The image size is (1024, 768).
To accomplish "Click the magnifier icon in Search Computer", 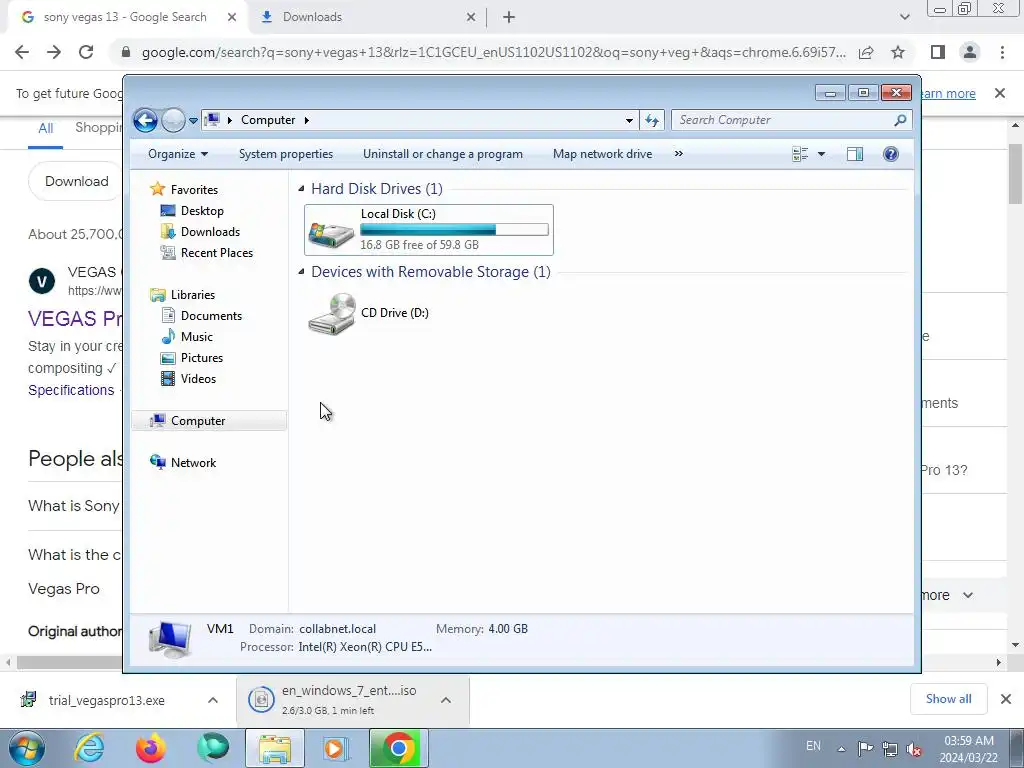I will pos(900,120).
